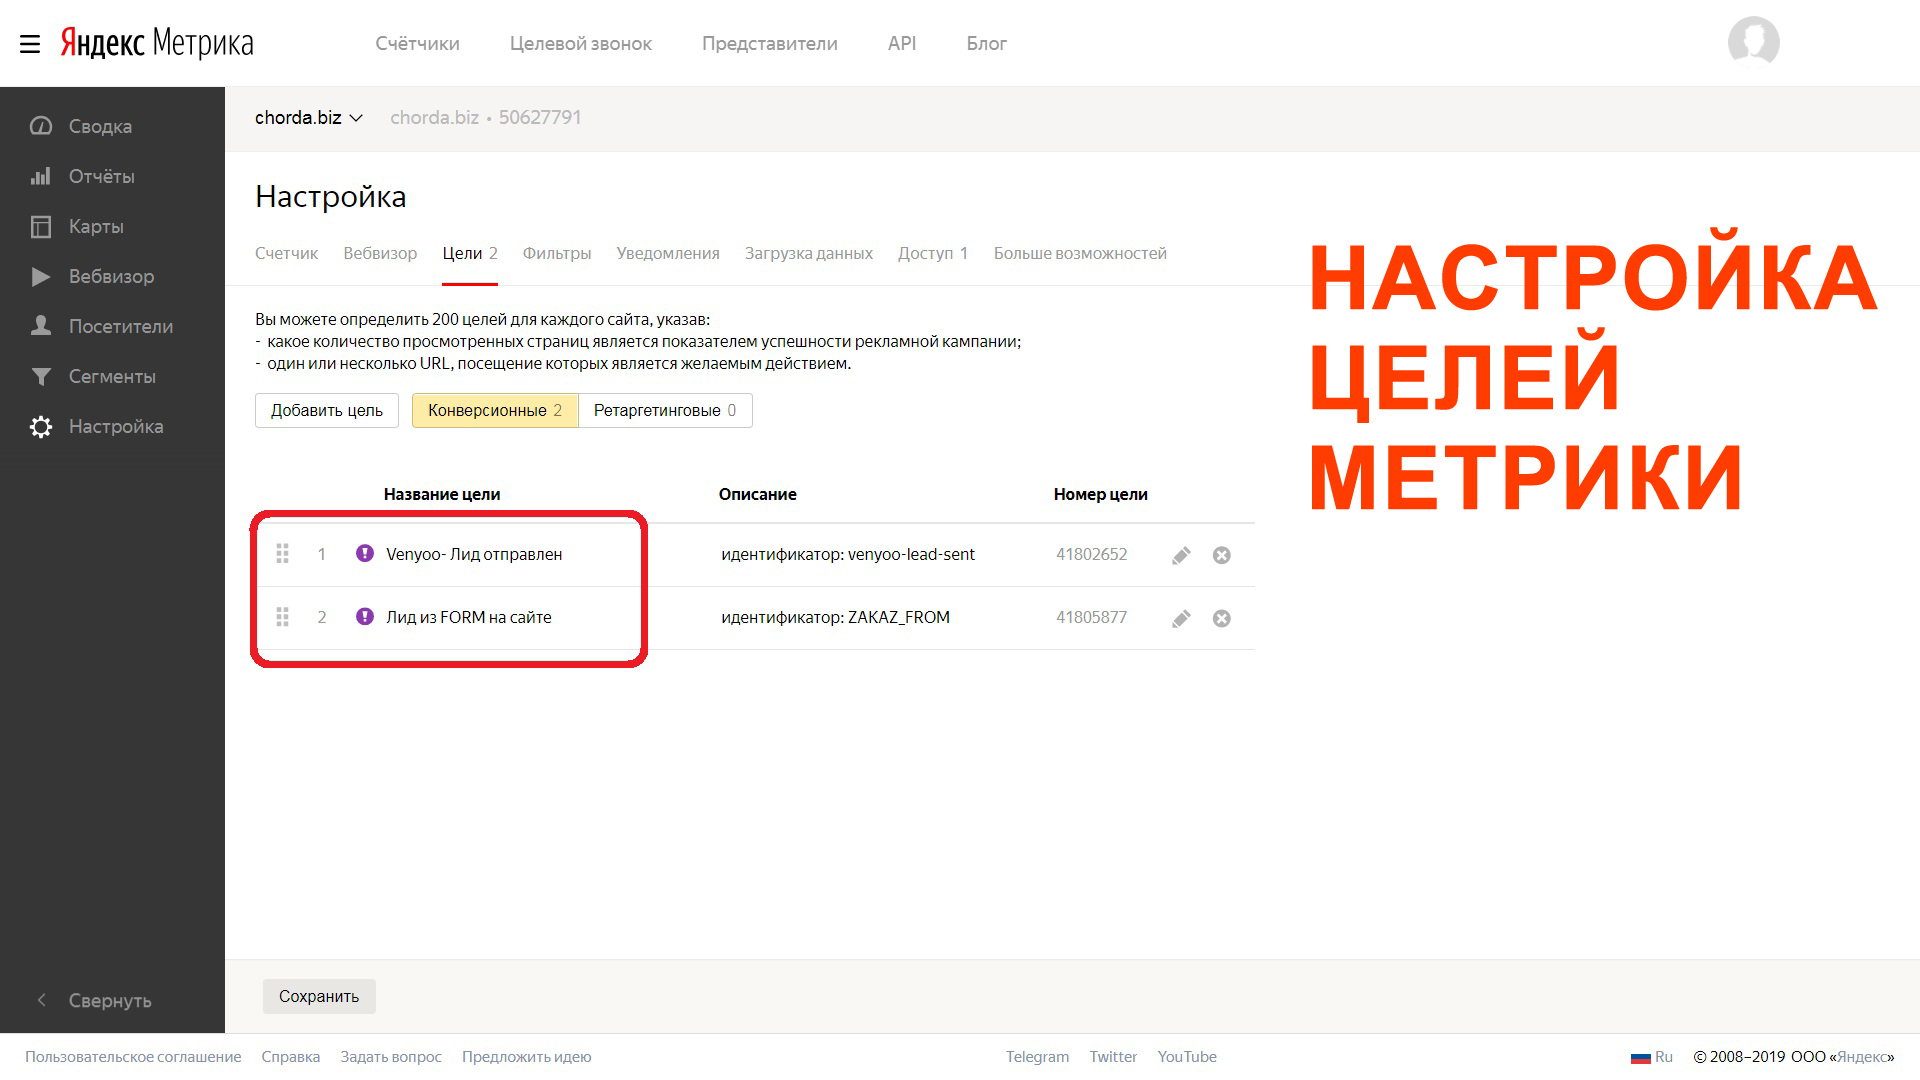Click the Сводка dashboard icon
Viewport: 1920px width, 1080px height.
pyautogui.click(x=41, y=126)
